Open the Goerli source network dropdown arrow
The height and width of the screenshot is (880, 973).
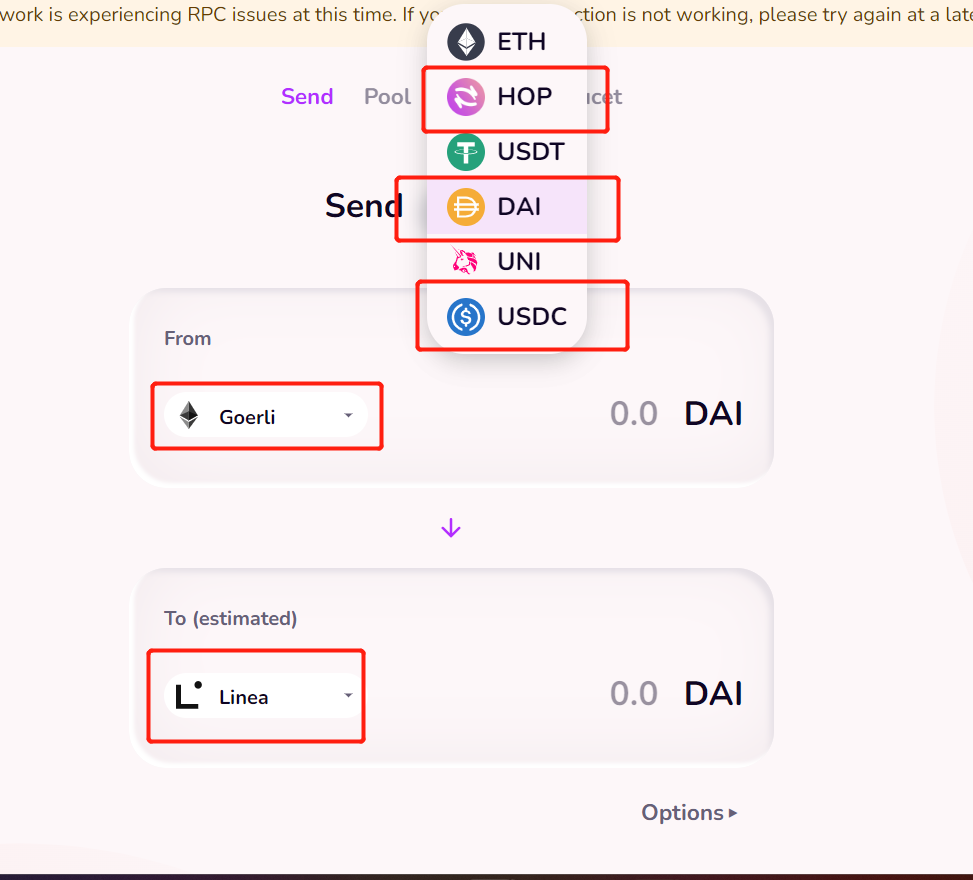pyautogui.click(x=348, y=415)
